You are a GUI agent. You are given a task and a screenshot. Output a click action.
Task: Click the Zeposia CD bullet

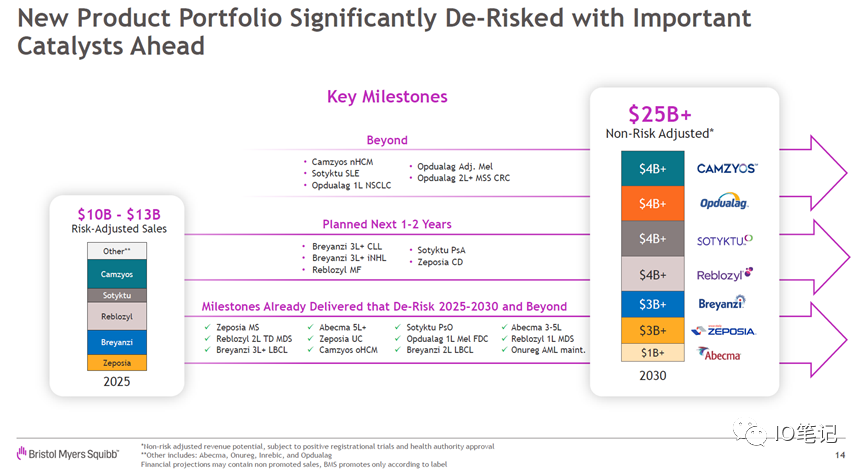click(440, 262)
